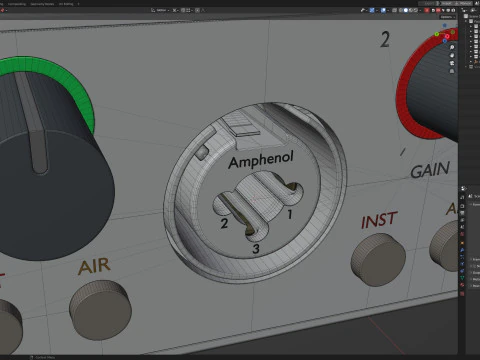
Task: Switch to solid viewport shading
Action: [x=406, y=10]
